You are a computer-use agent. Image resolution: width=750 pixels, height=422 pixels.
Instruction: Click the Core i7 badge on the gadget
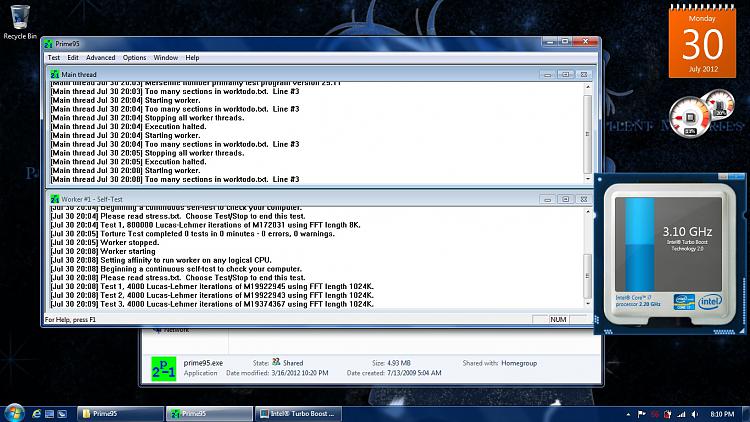[684, 302]
